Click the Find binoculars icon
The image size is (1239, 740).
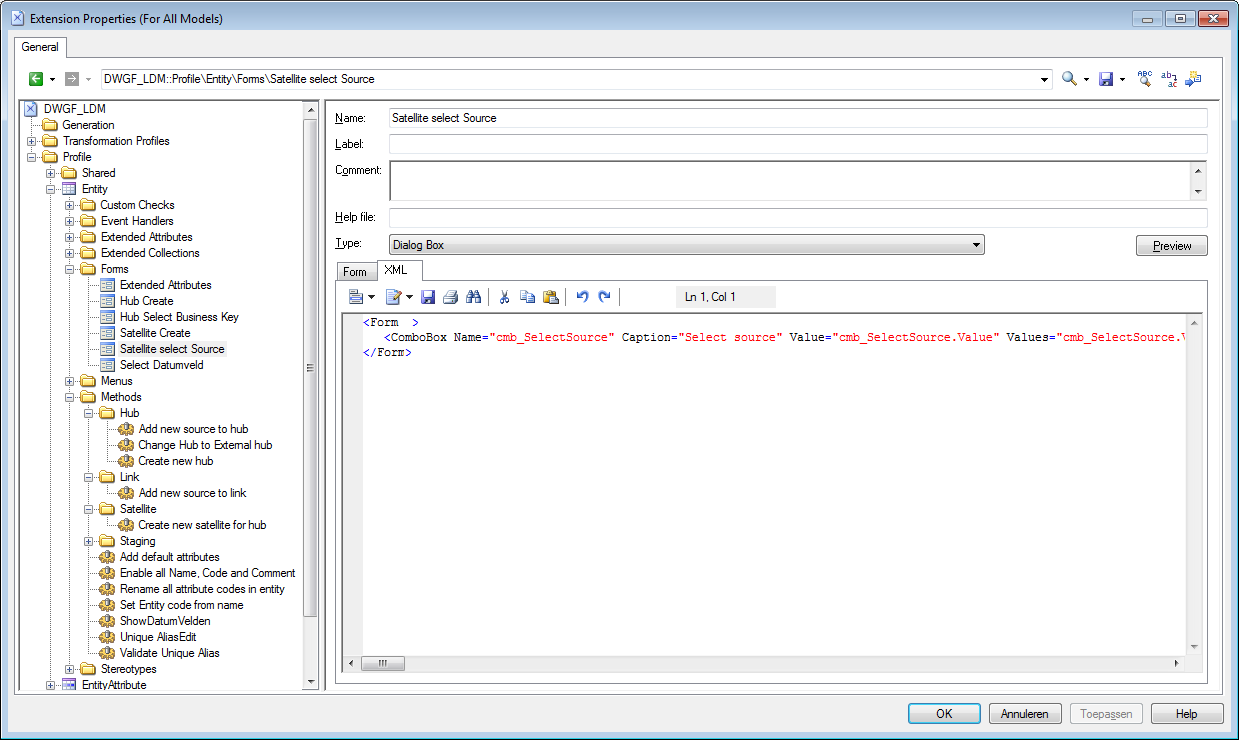pyautogui.click(x=474, y=297)
